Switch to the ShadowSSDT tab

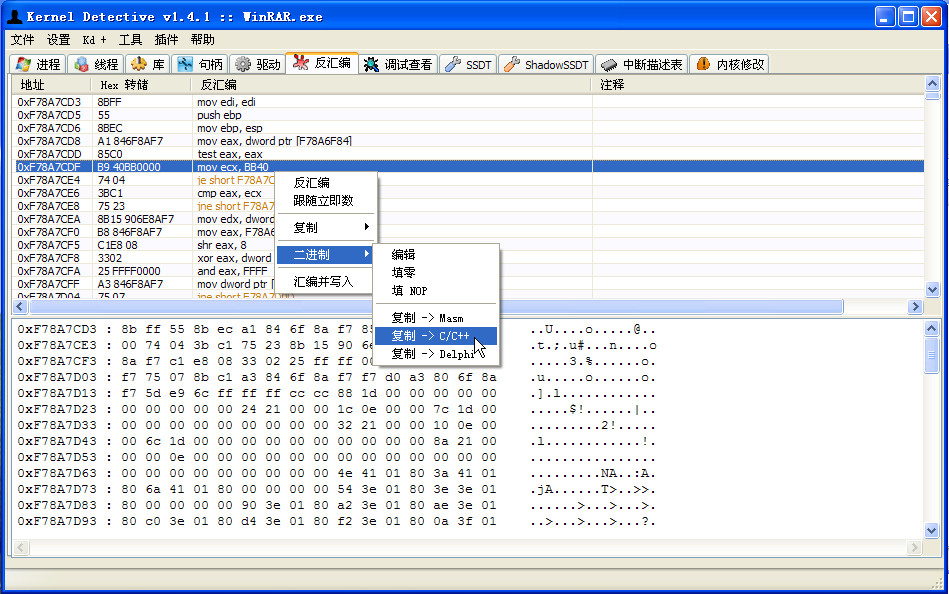tap(546, 64)
